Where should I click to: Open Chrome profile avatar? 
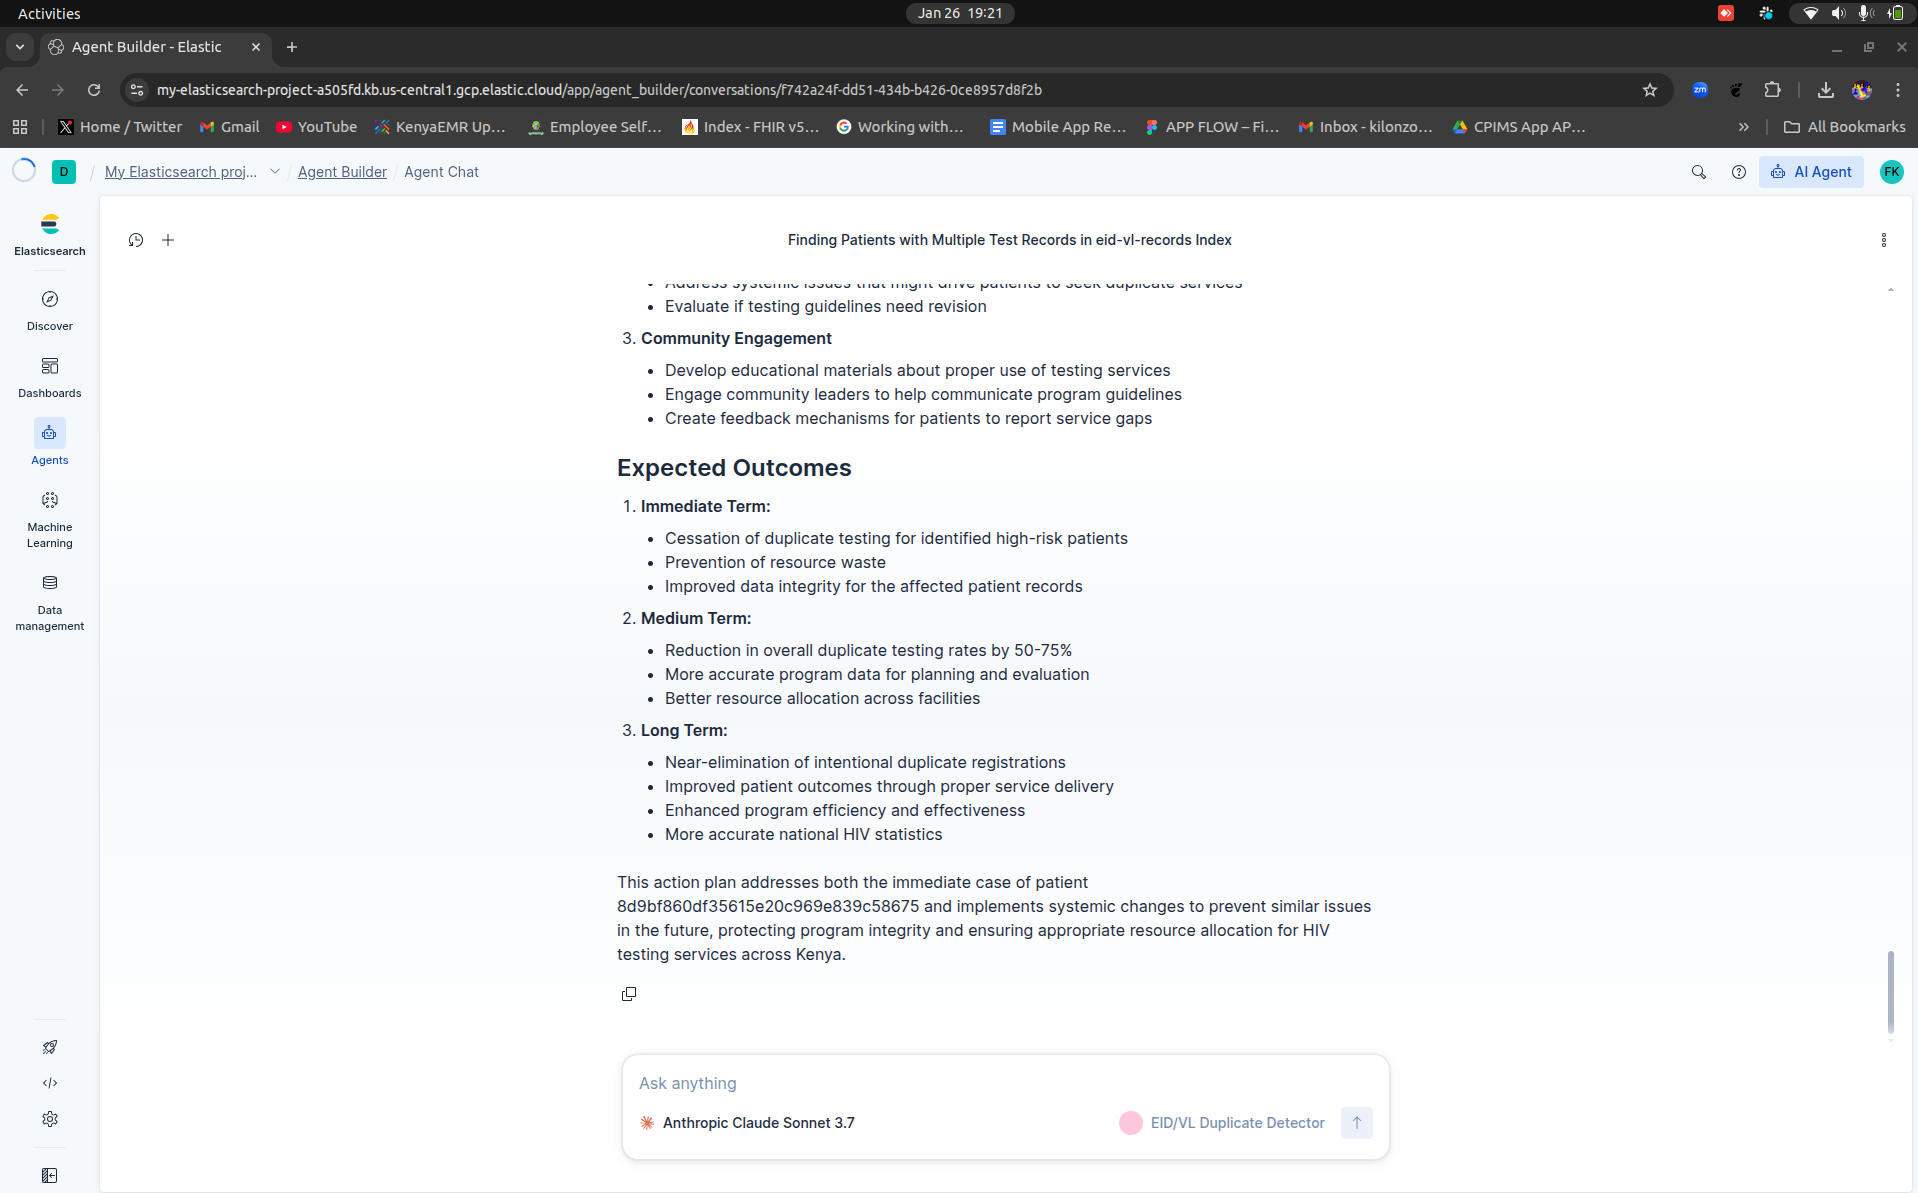(1861, 90)
